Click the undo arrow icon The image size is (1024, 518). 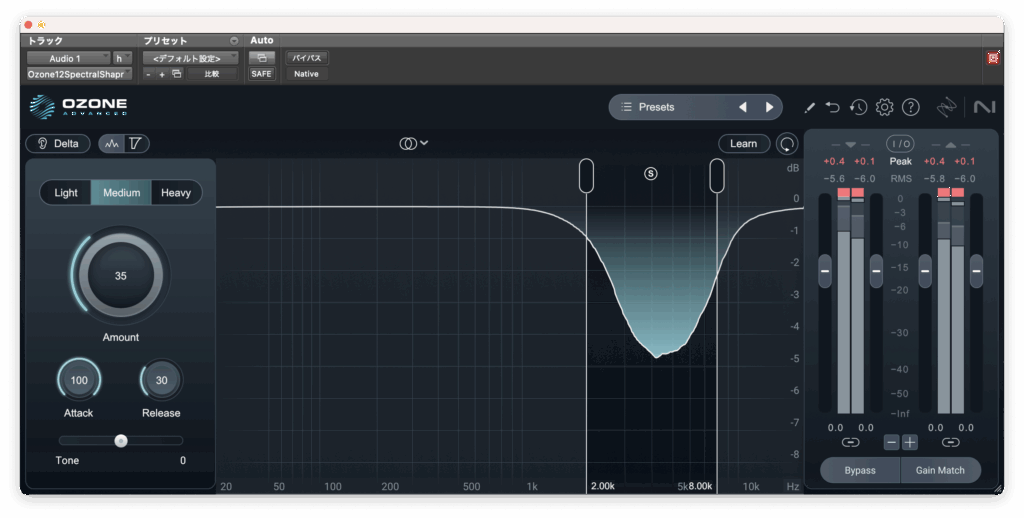point(833,107)
